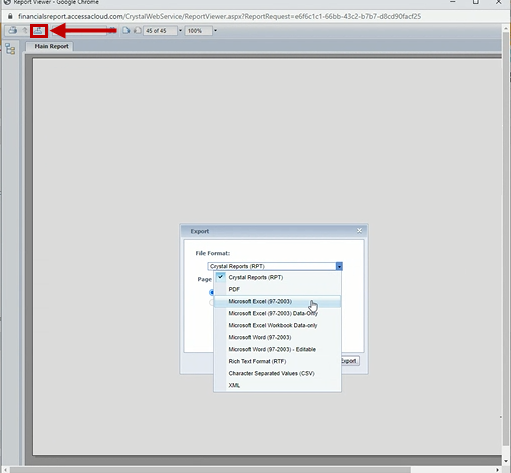511x473 pixels.
Task: Choose PDF export format
Action: [278, 289]
